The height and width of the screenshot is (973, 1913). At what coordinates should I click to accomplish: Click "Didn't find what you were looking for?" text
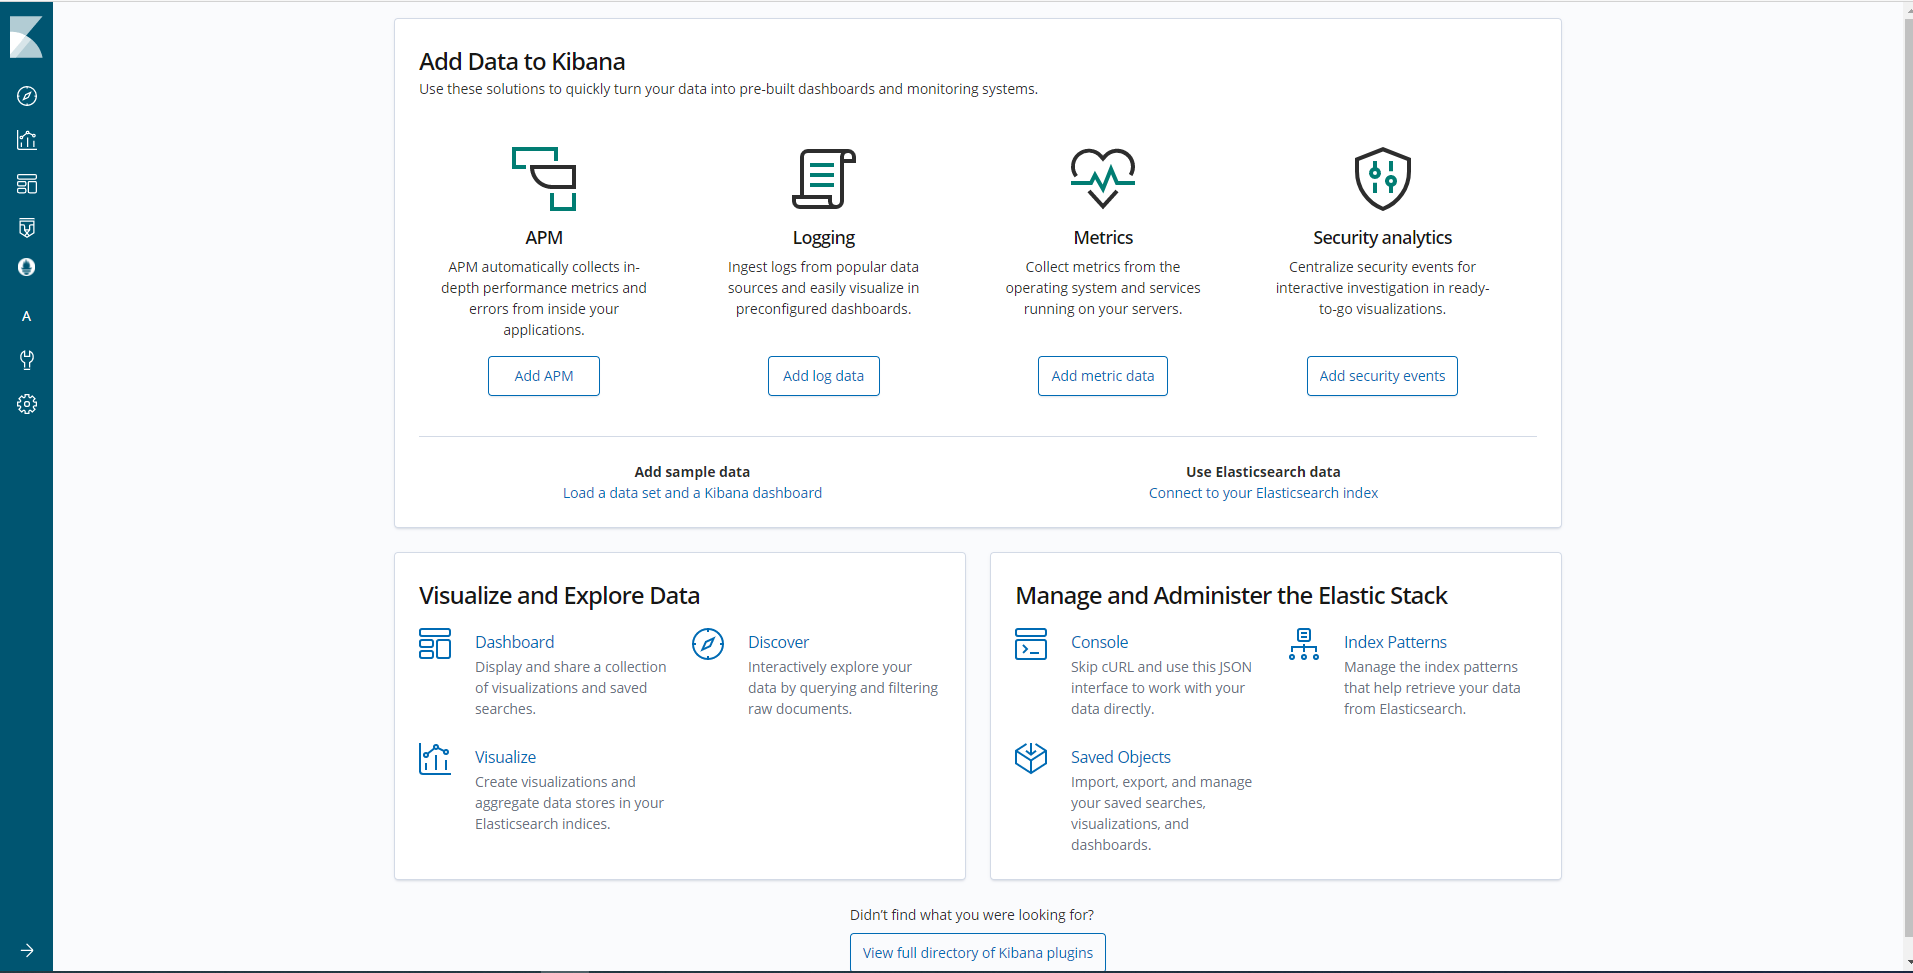[x=972, y=915]
